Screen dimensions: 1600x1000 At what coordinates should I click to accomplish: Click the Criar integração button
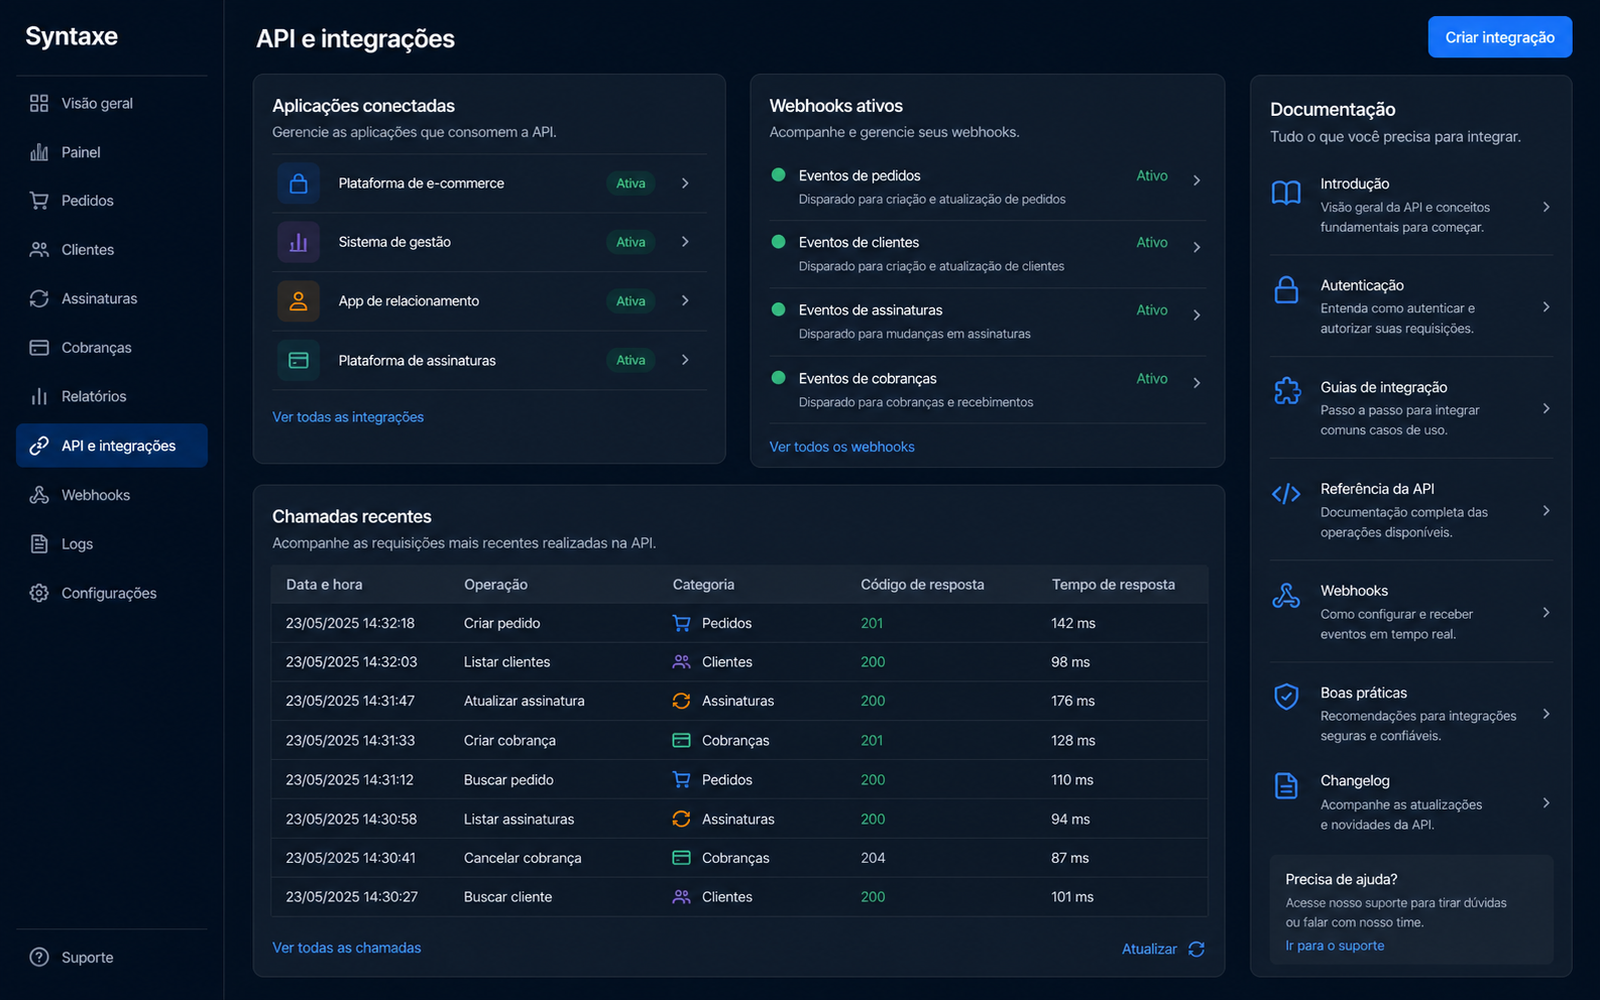tap(1499, 37)
